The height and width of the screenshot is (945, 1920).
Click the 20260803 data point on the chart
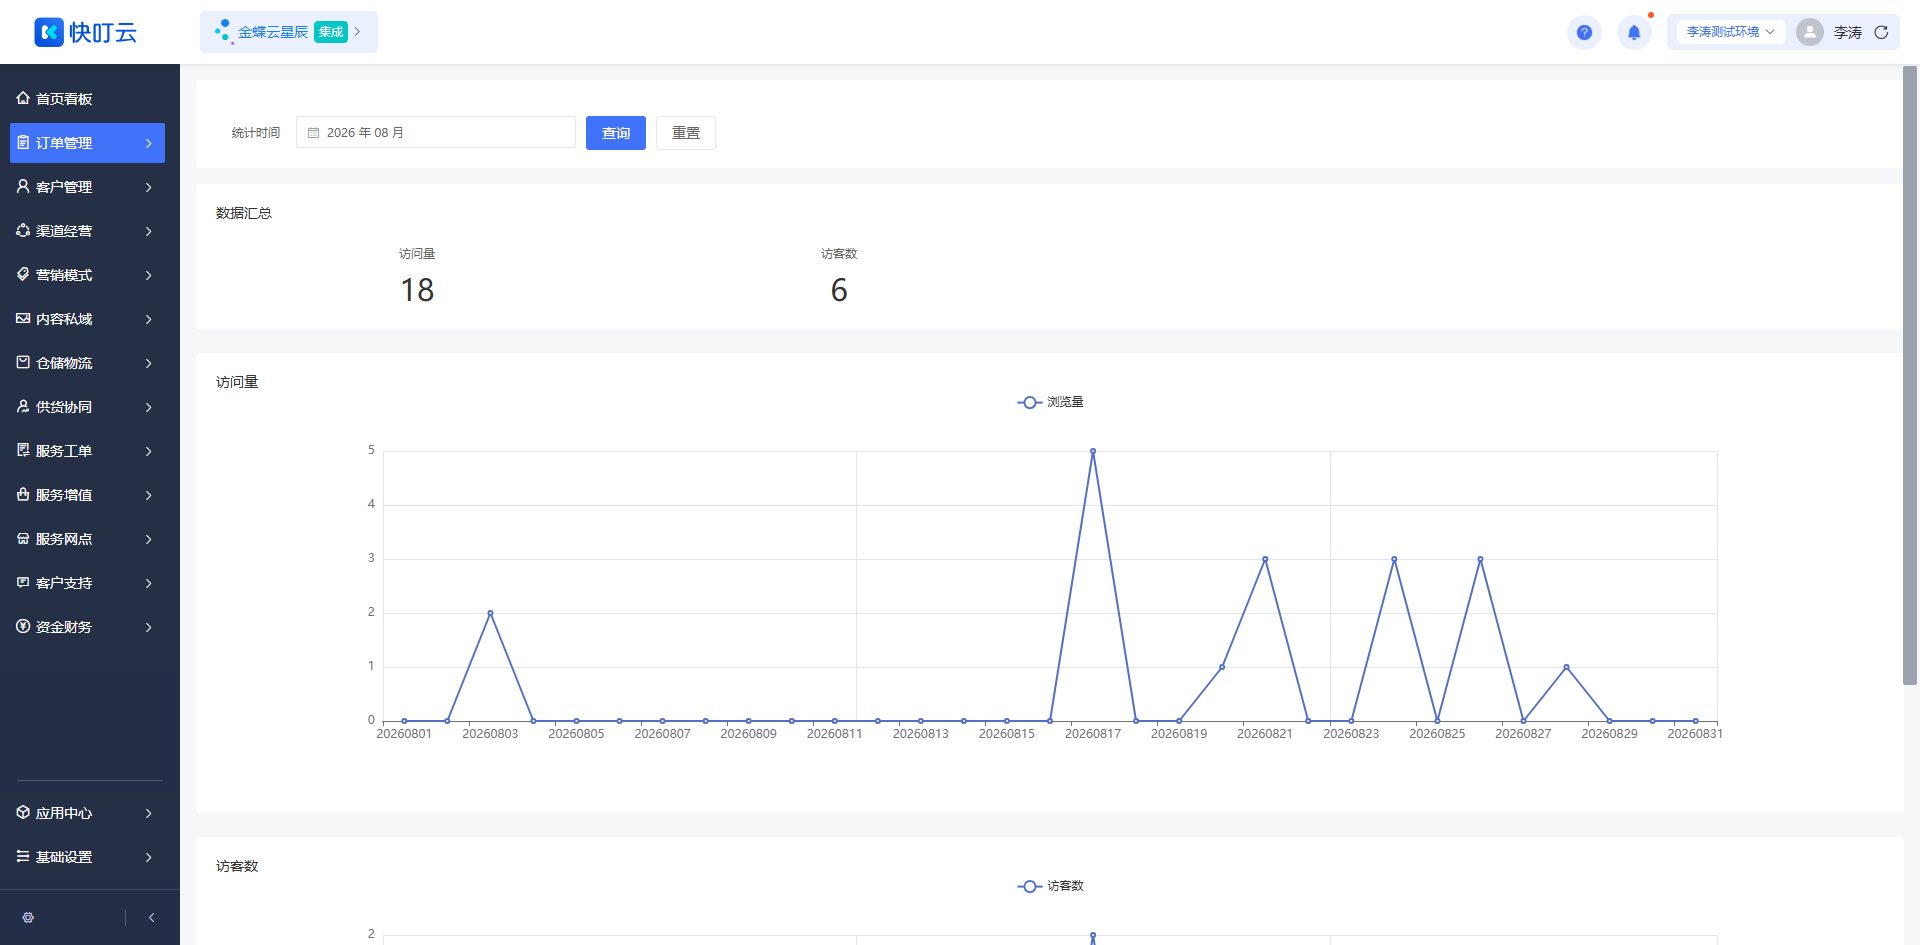click(490, 613)
